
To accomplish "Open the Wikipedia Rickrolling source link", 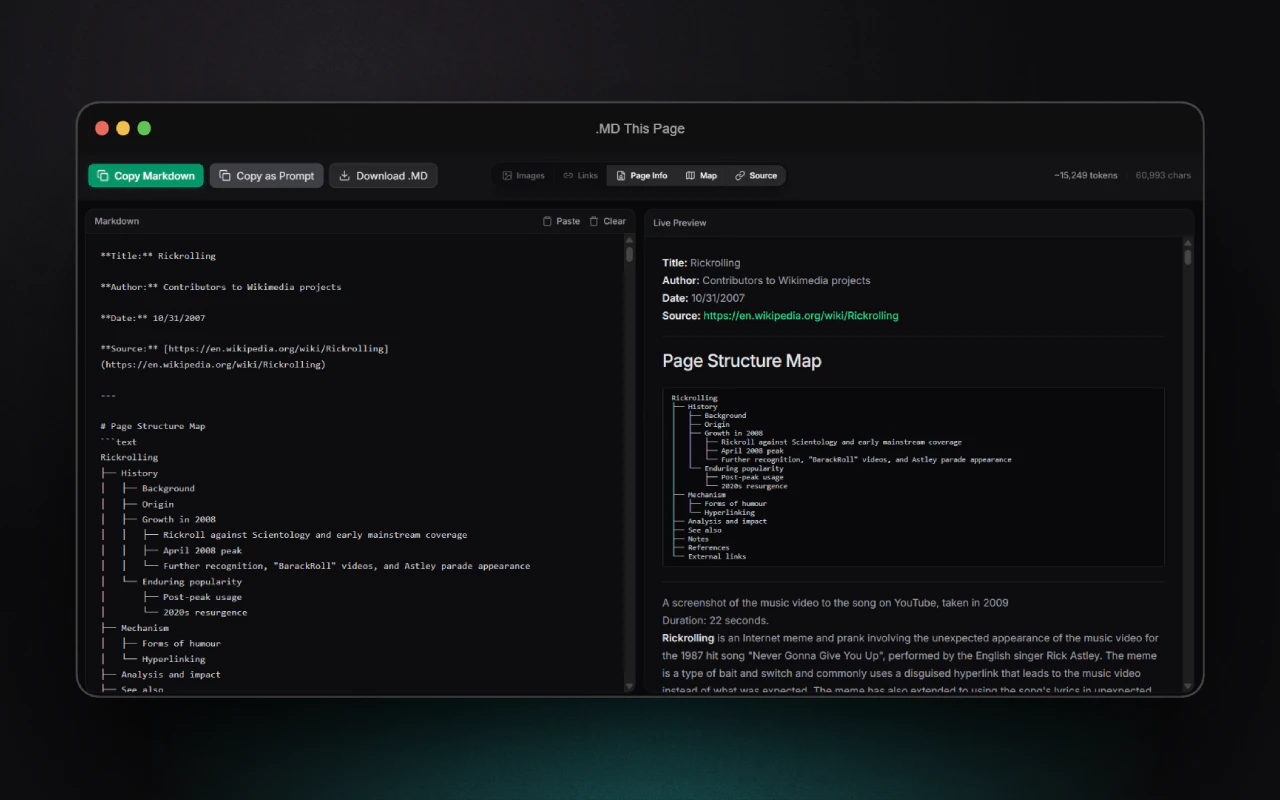I will tap(800, 316).
